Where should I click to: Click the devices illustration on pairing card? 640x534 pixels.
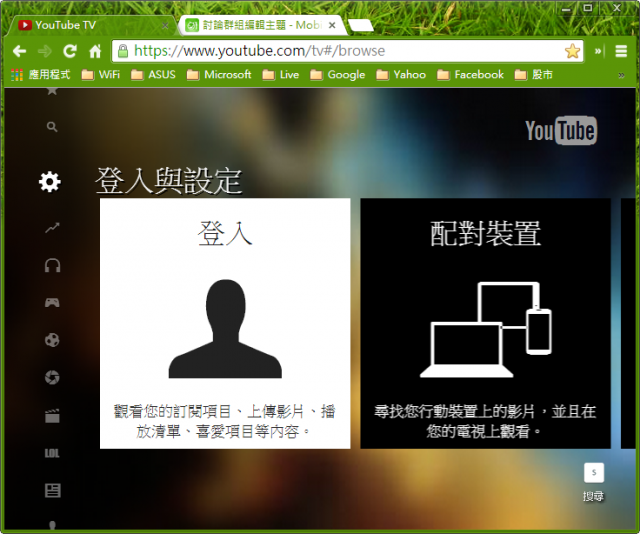pos(486,329)
